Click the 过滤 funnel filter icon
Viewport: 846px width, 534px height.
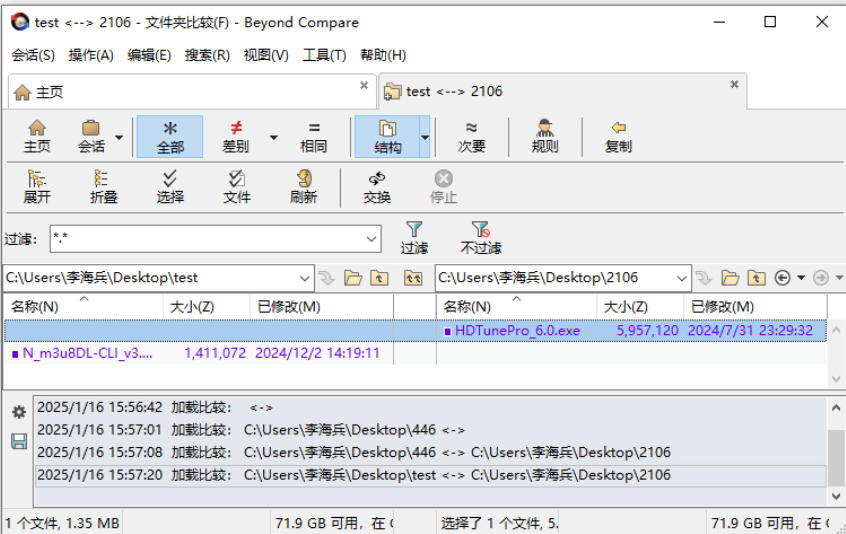(414, 238)
